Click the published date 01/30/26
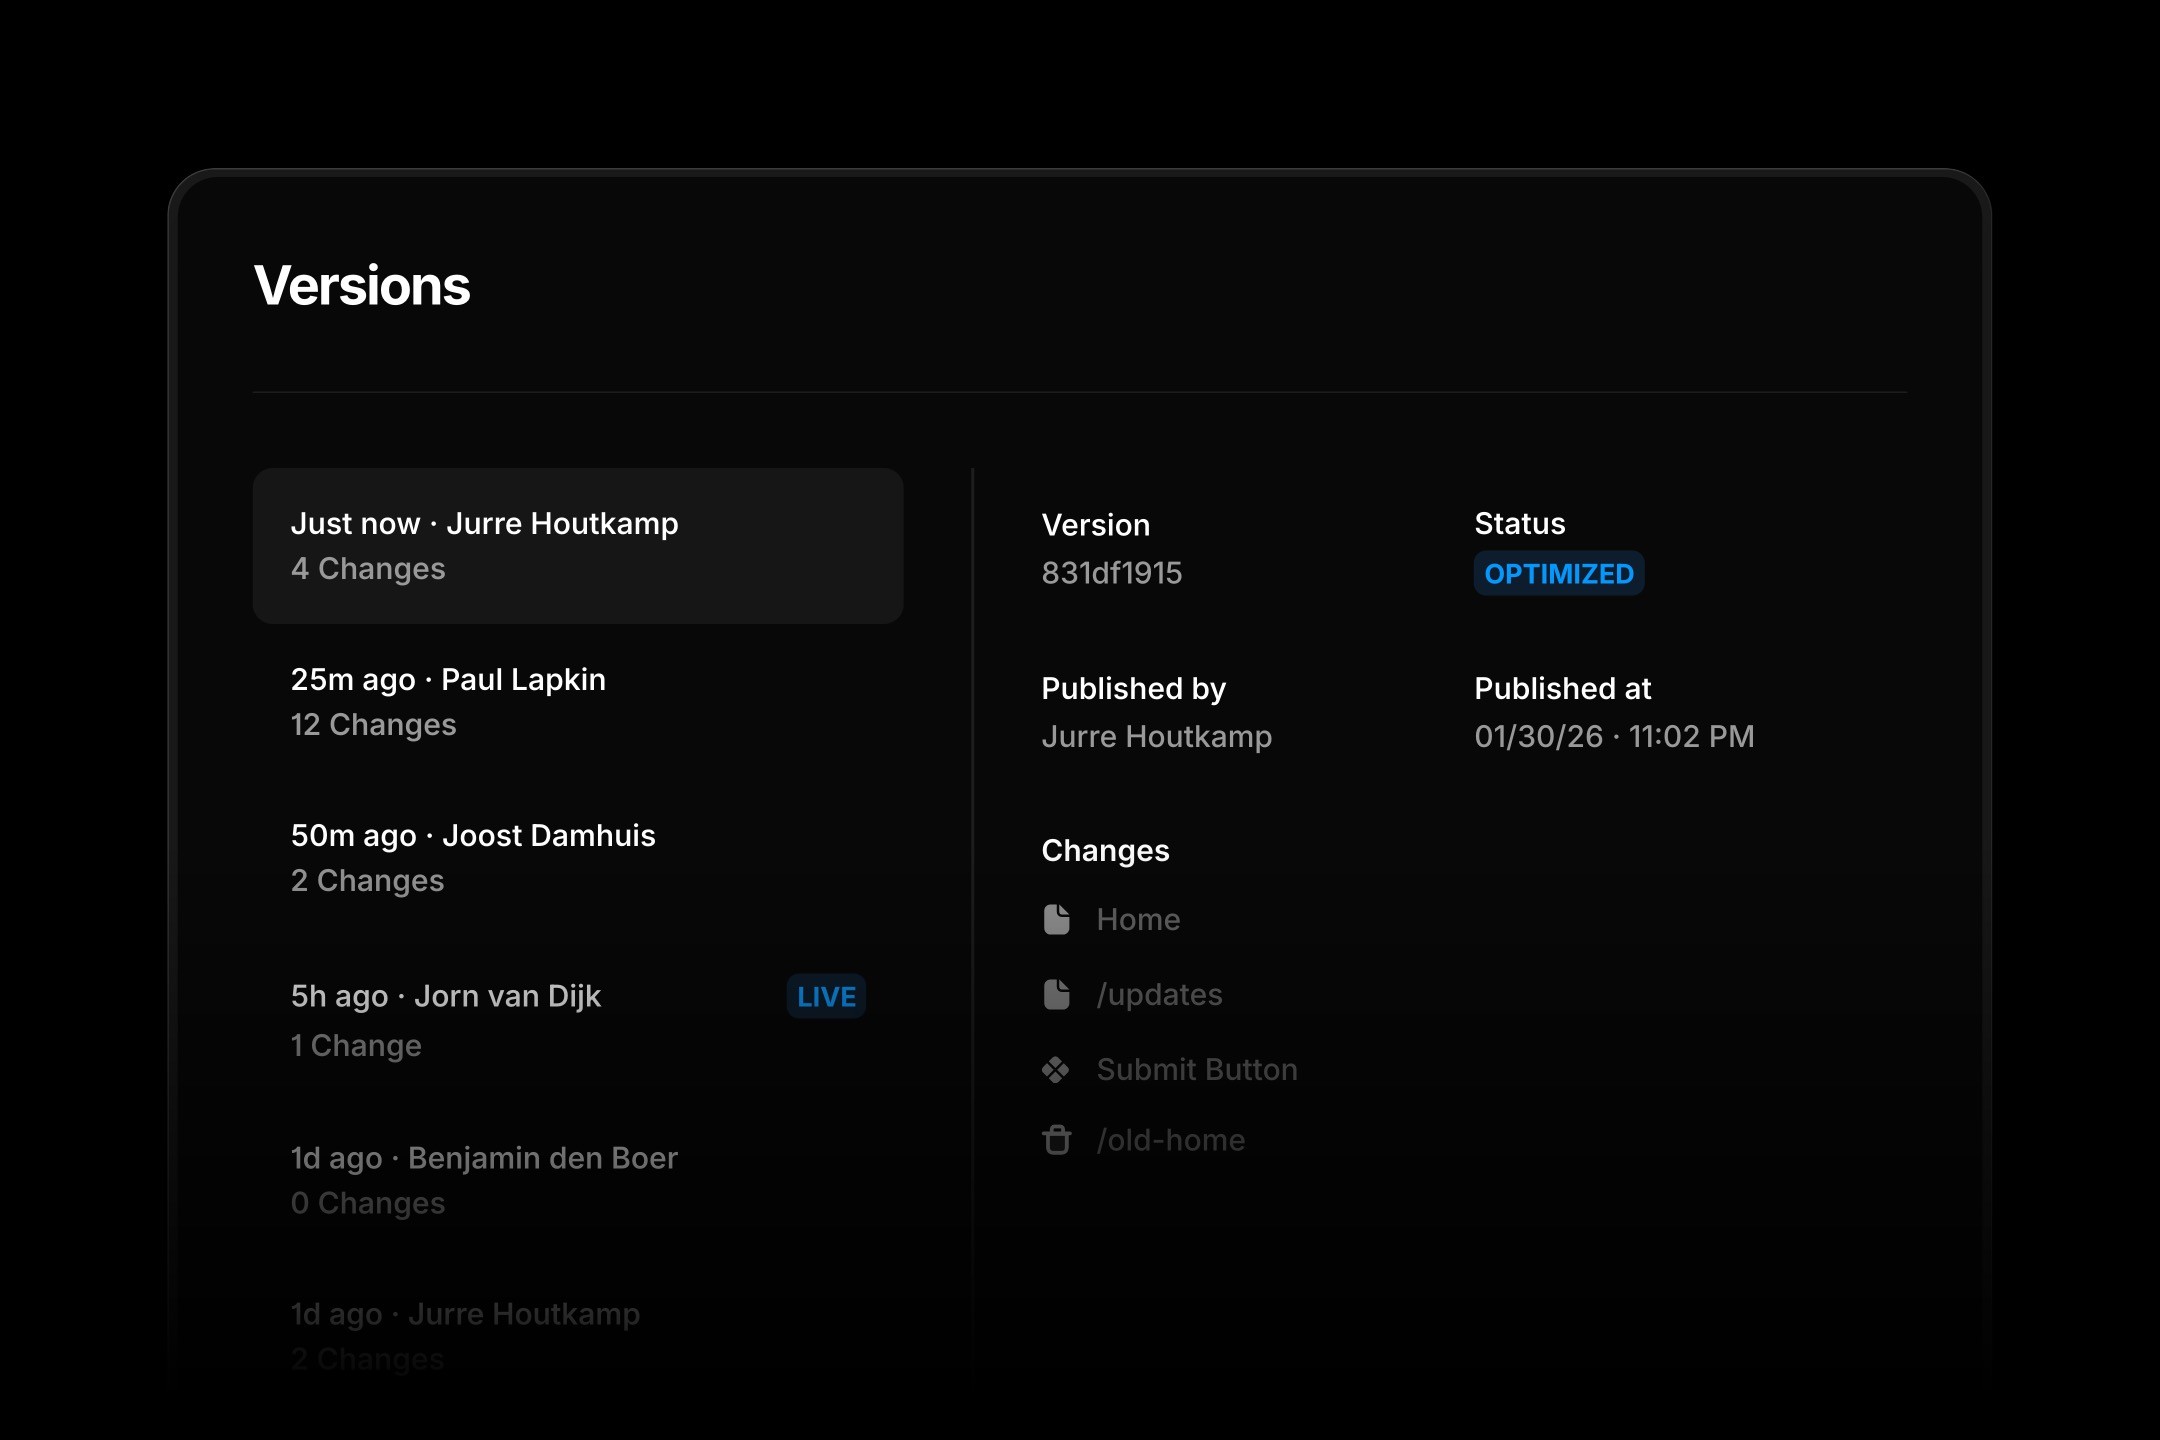Screen dimensions: 2160x1440 1541,736
